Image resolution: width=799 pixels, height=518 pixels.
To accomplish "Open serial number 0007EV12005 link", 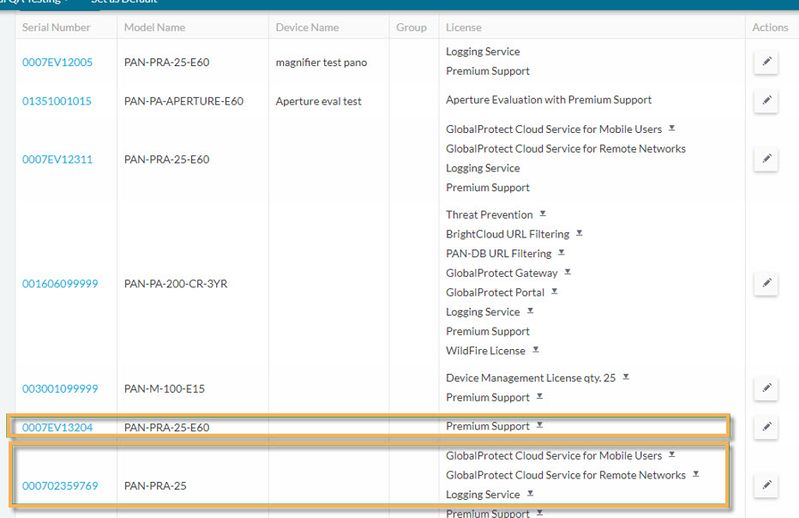I will coord(57,62).
